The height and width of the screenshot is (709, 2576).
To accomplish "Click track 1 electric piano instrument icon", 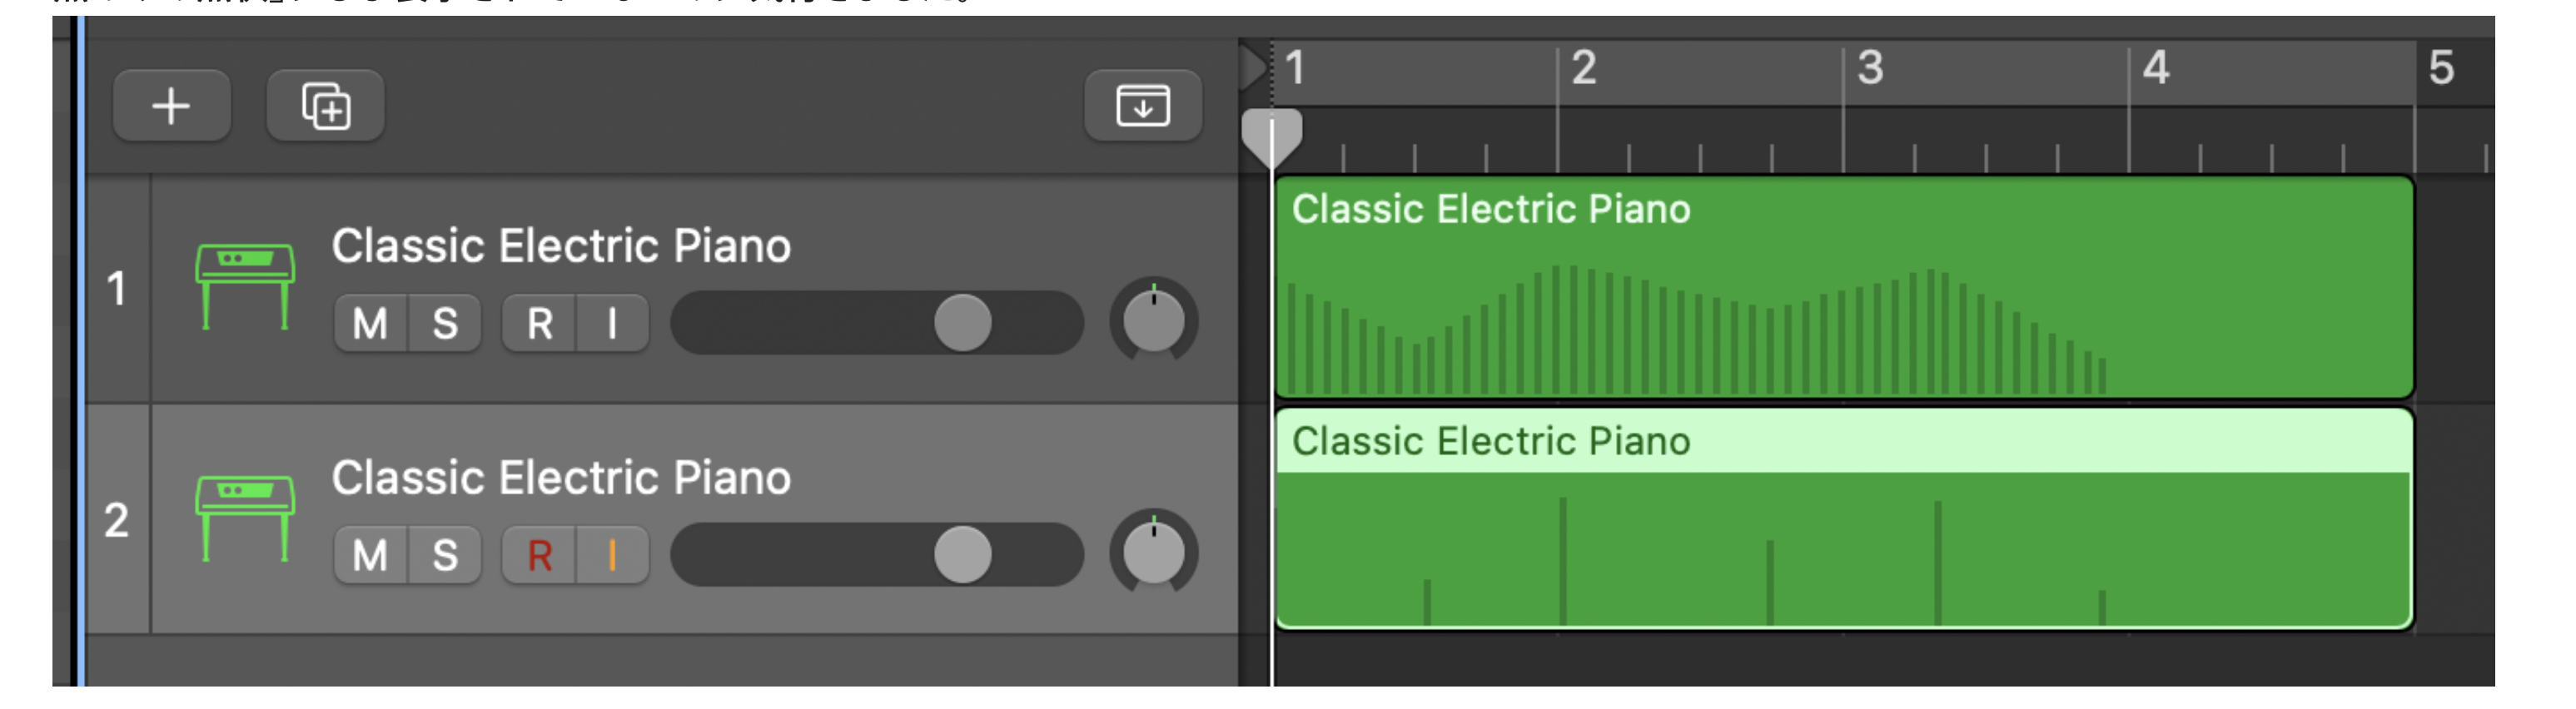I will (x=245, y=286).
